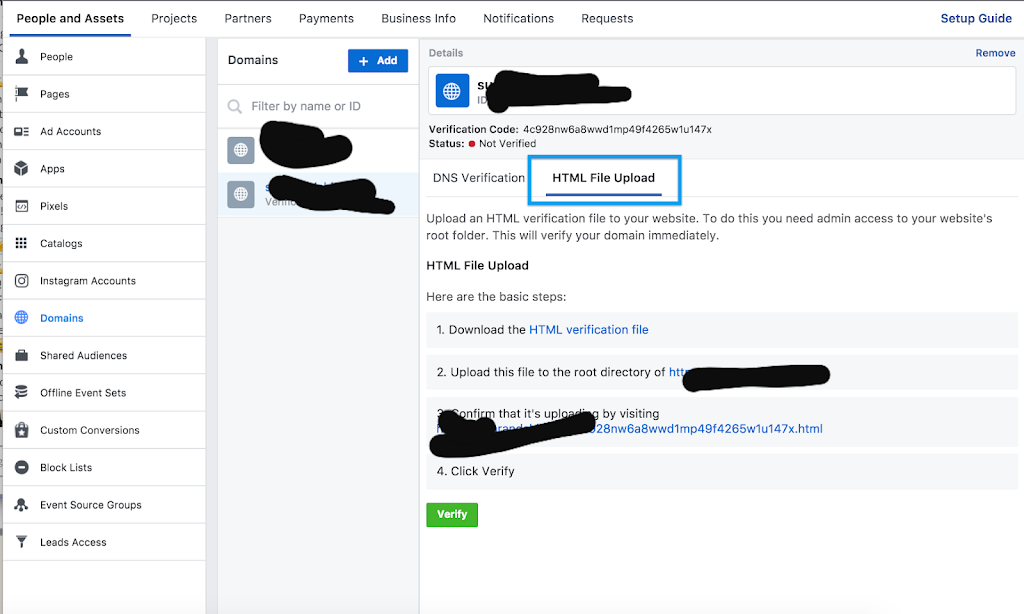Open Offline Event Sets sidebar label
Image resolution: width=1024 pixels, height=614 pixels.
[x=83, y=393]
